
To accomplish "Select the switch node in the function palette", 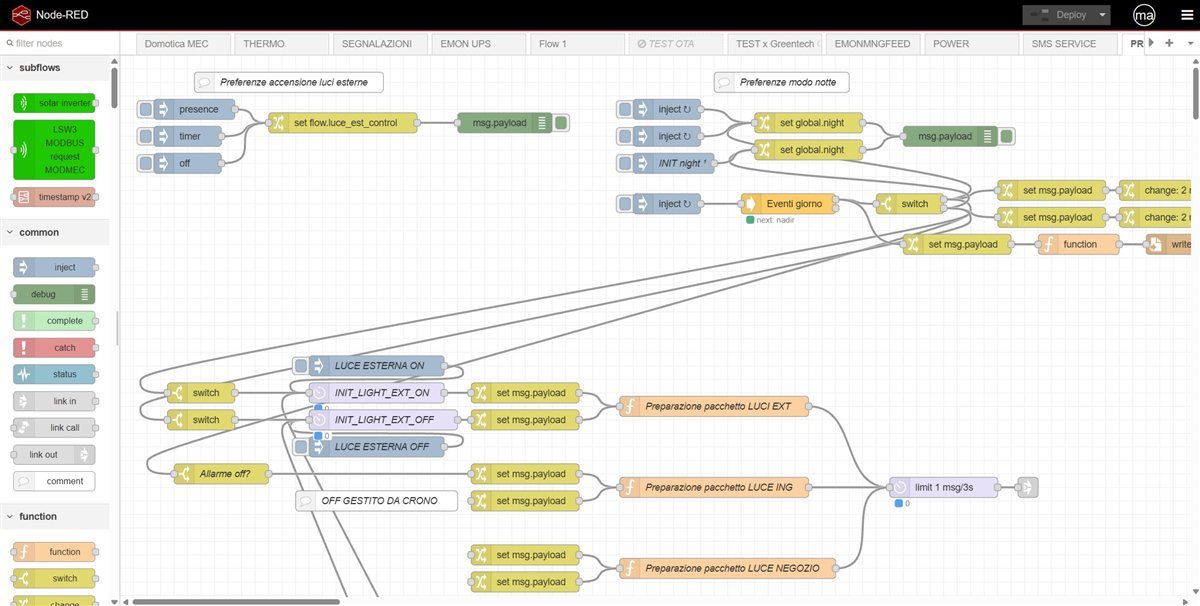I will (x=55, y=578).
